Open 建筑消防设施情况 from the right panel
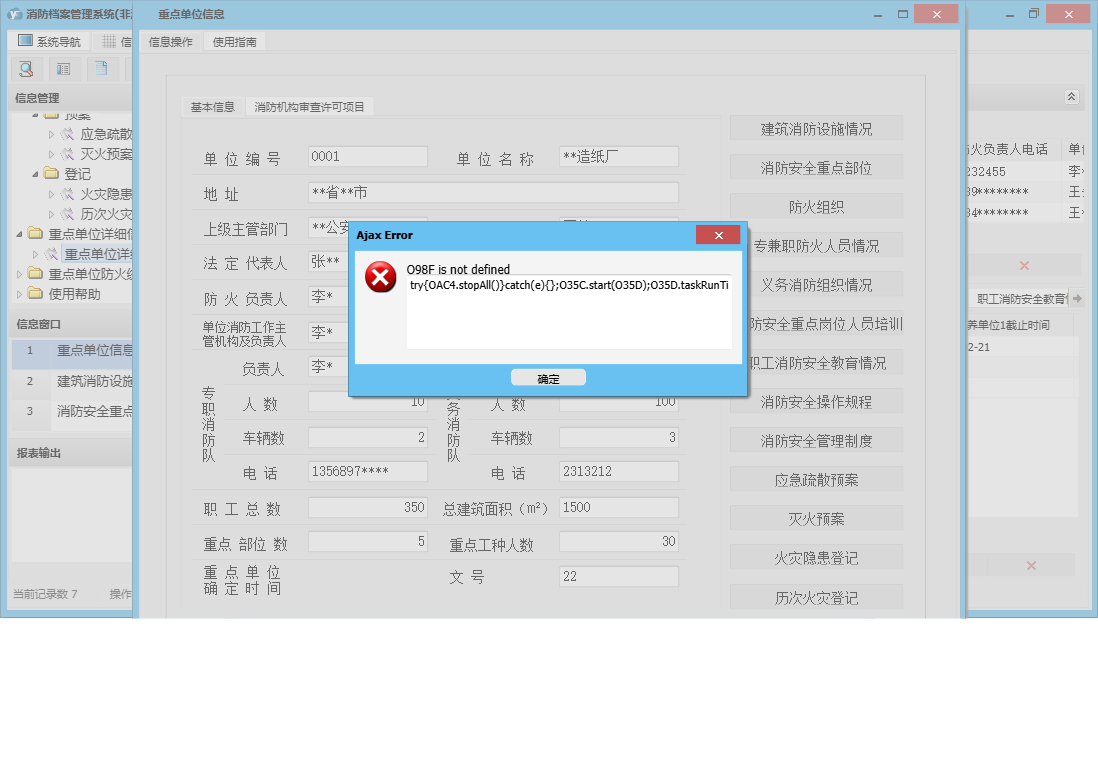The height and width of the screenshot is (762, 1098). (x=816, y=128)
